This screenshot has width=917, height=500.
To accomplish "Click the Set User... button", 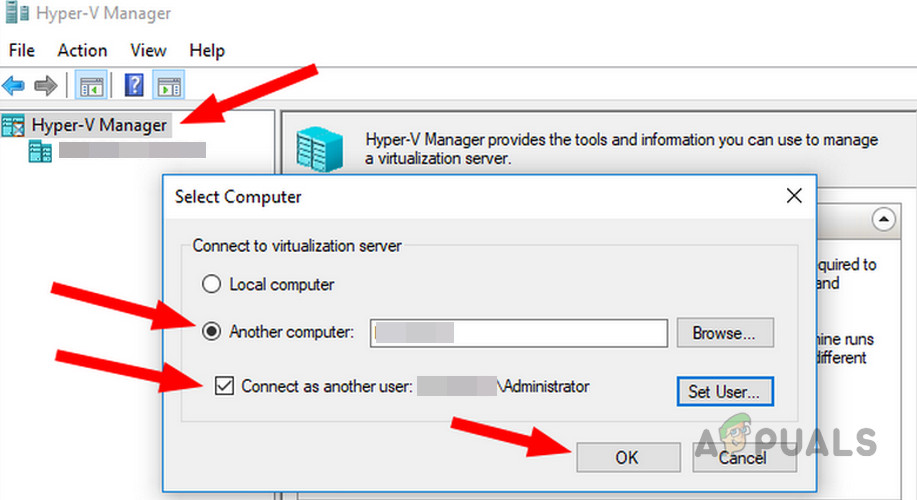I will (725, 391).
